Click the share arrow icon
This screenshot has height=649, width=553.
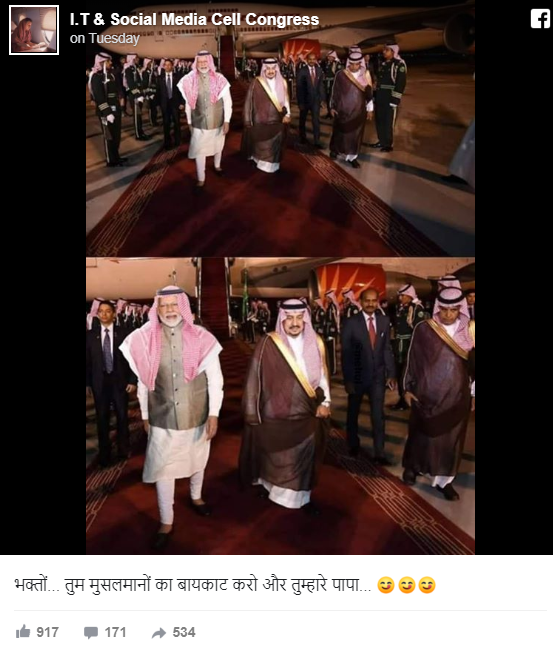point(159,632)
